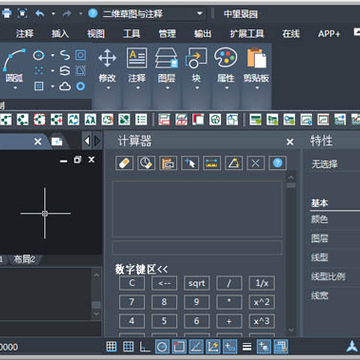Image resolution: width=360 pixels, height=360 pixels.
Task: Click the sqrt key on calculator
Action: pos(197,283)
